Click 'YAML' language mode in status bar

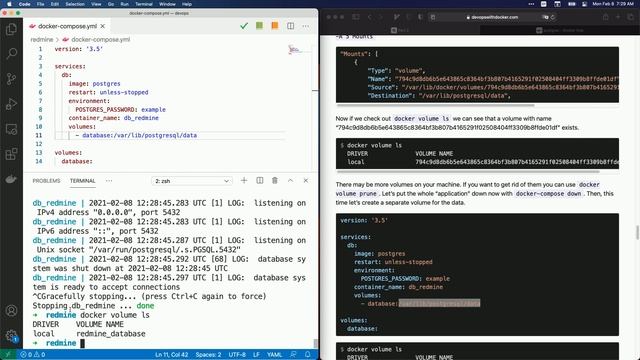pyautogui.click(x=274, y=355)
